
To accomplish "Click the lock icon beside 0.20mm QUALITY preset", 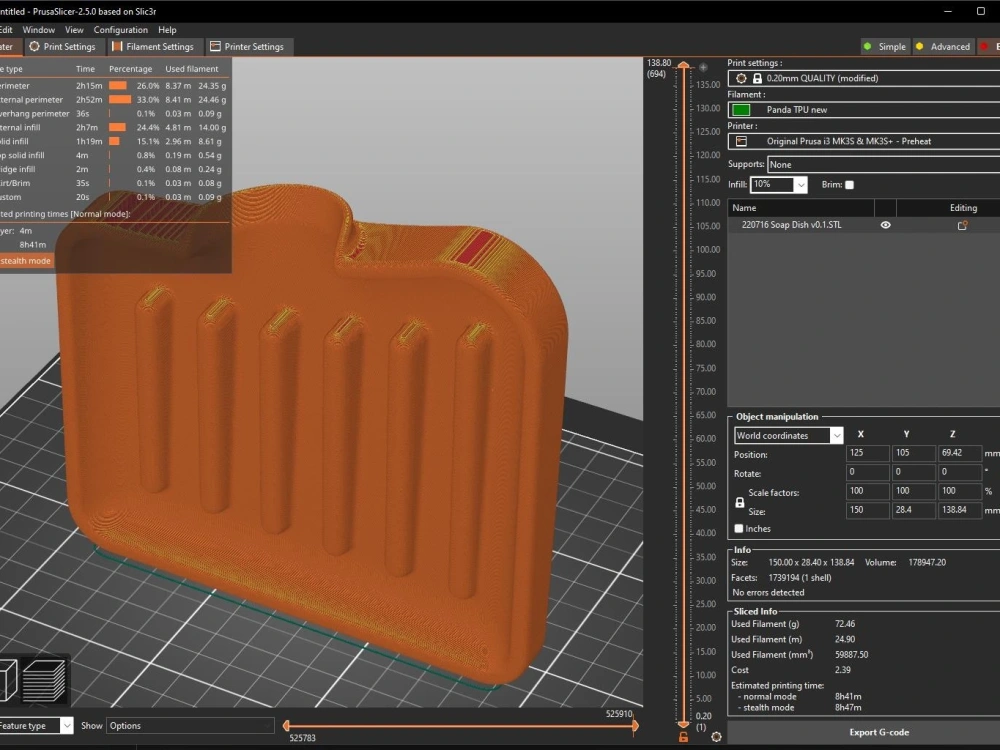I will 757,78.
